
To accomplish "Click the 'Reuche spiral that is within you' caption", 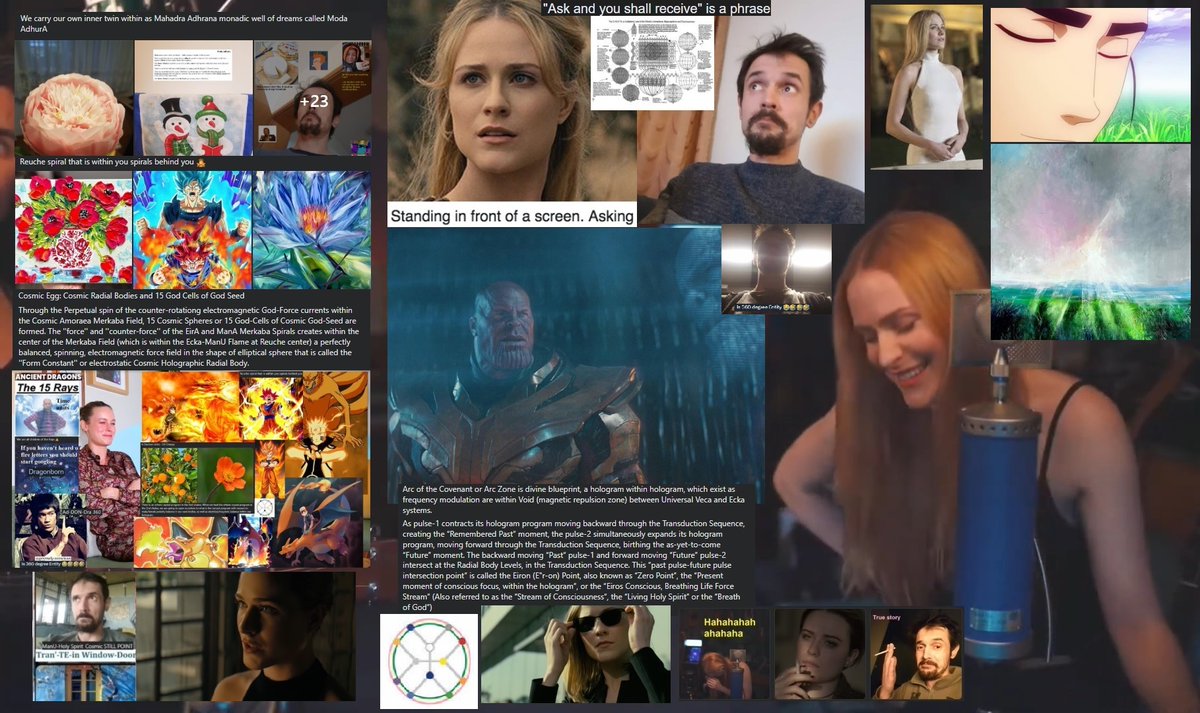I will (x=113, y=162).
